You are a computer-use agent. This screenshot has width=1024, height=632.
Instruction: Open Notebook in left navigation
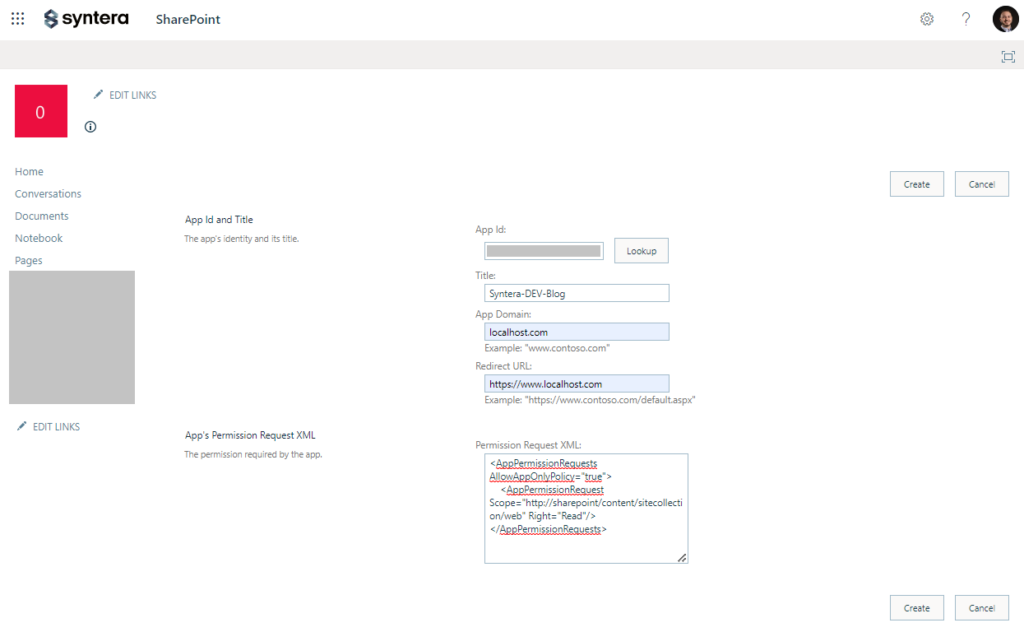pyautogui.click(x=39, y=238)
